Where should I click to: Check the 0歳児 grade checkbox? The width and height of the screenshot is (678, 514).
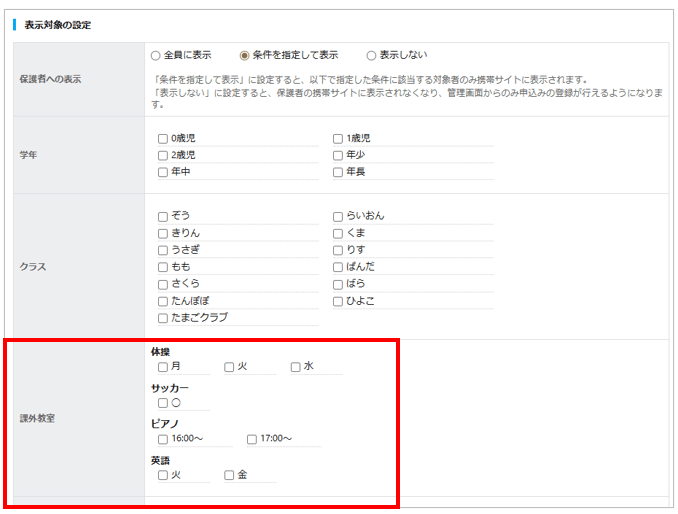[x=163, y=139]
